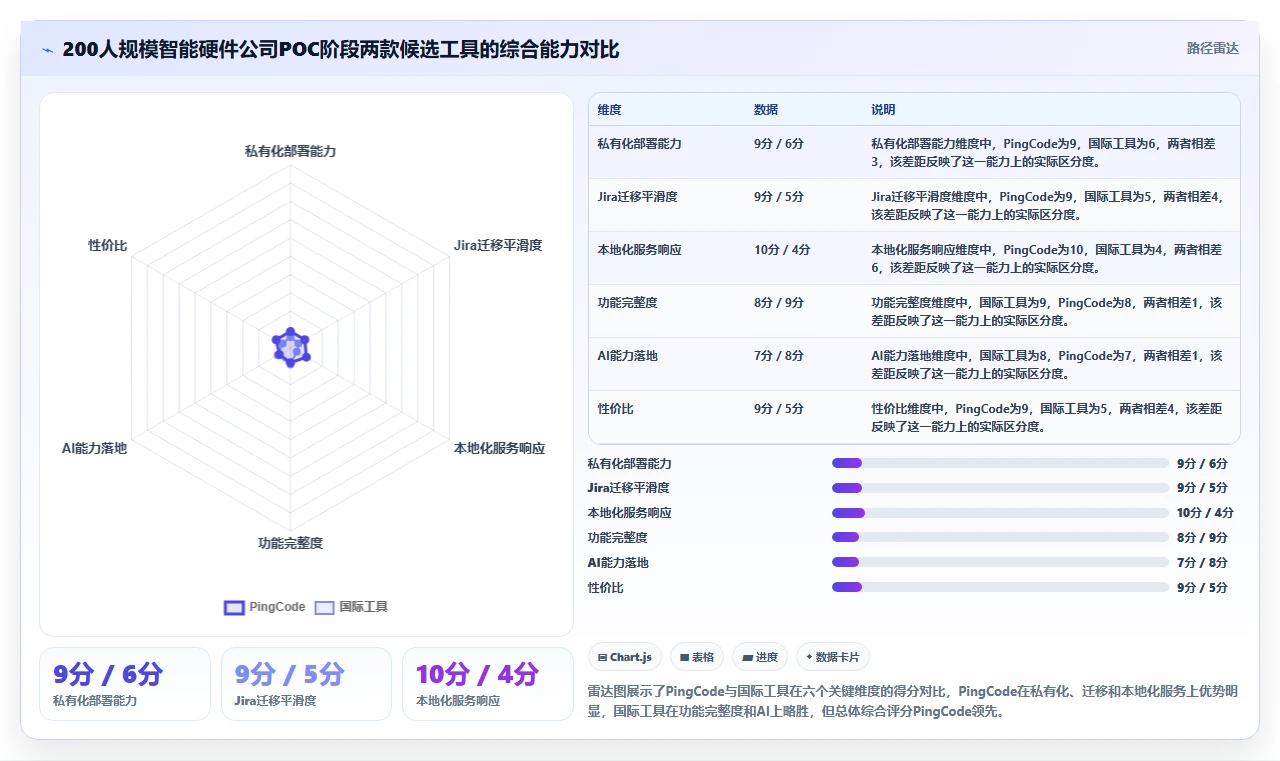Click the AI能力落地 progress bar
The image size is (1280, 761).
coord(1000,563)
